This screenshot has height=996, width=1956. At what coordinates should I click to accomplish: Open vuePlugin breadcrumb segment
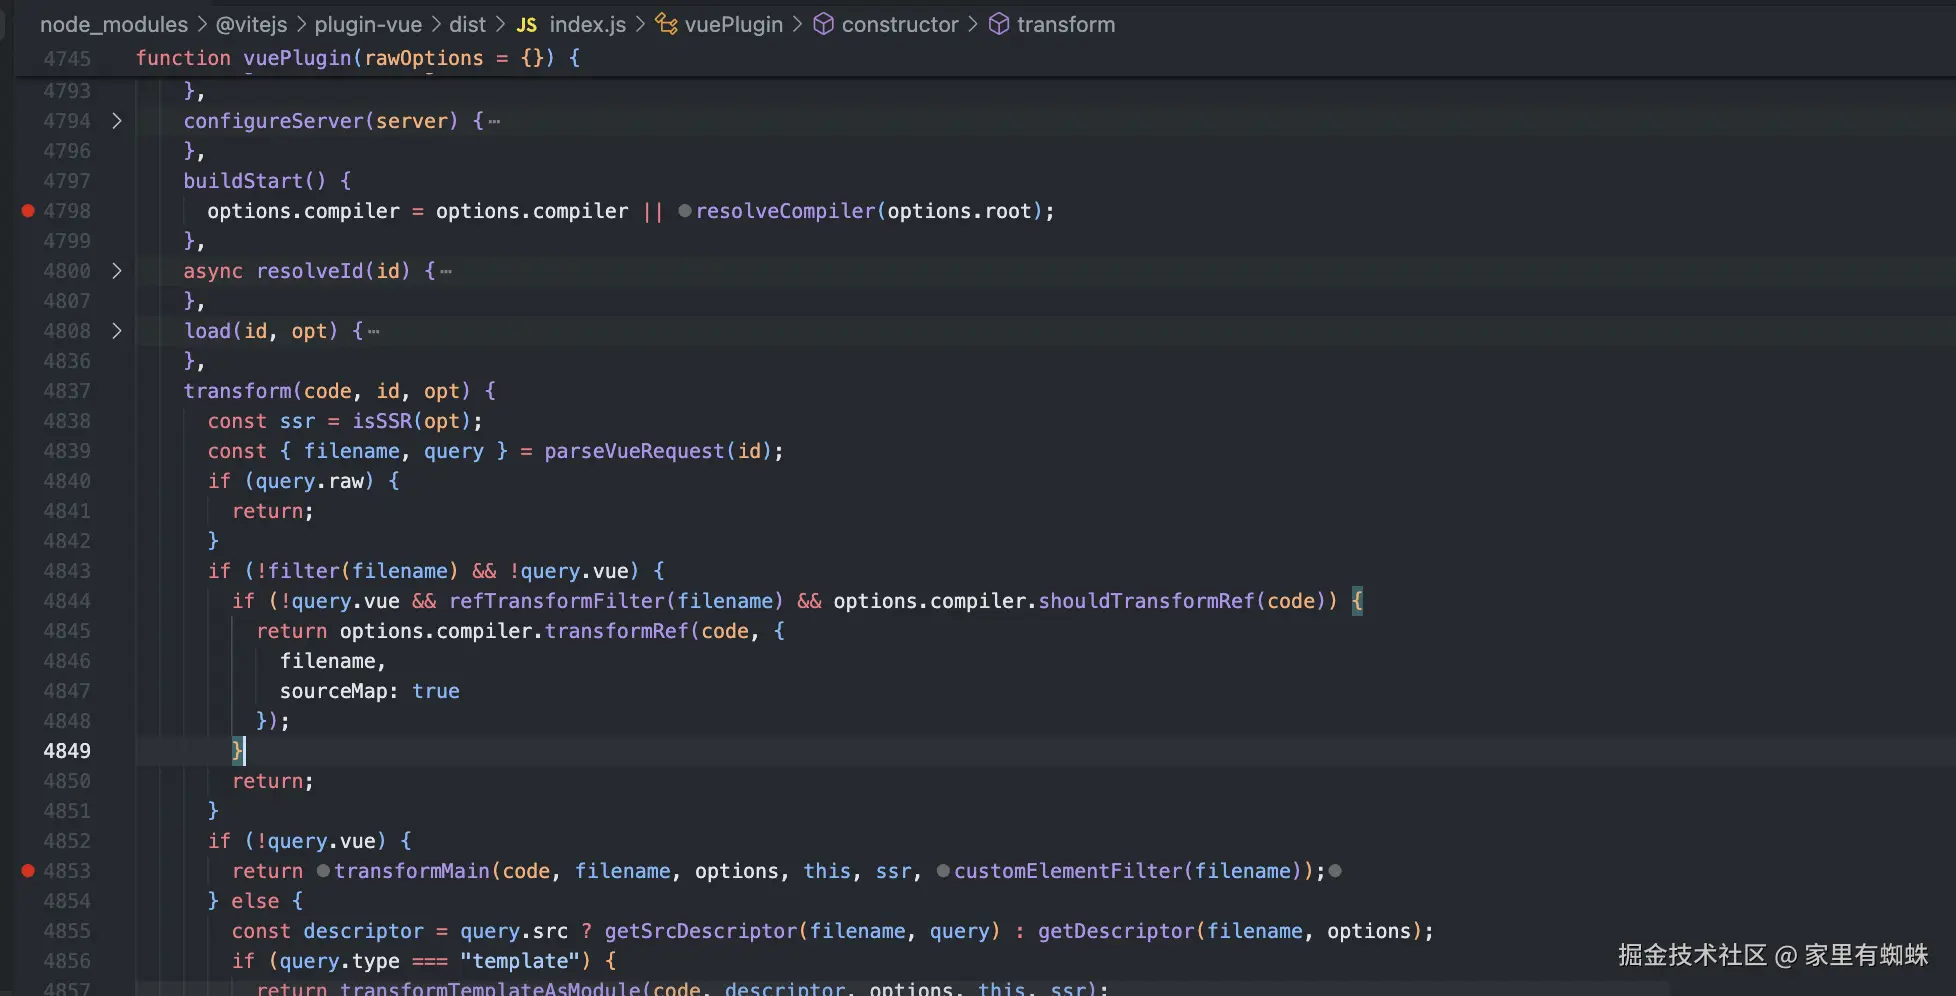tap(734, 25)
